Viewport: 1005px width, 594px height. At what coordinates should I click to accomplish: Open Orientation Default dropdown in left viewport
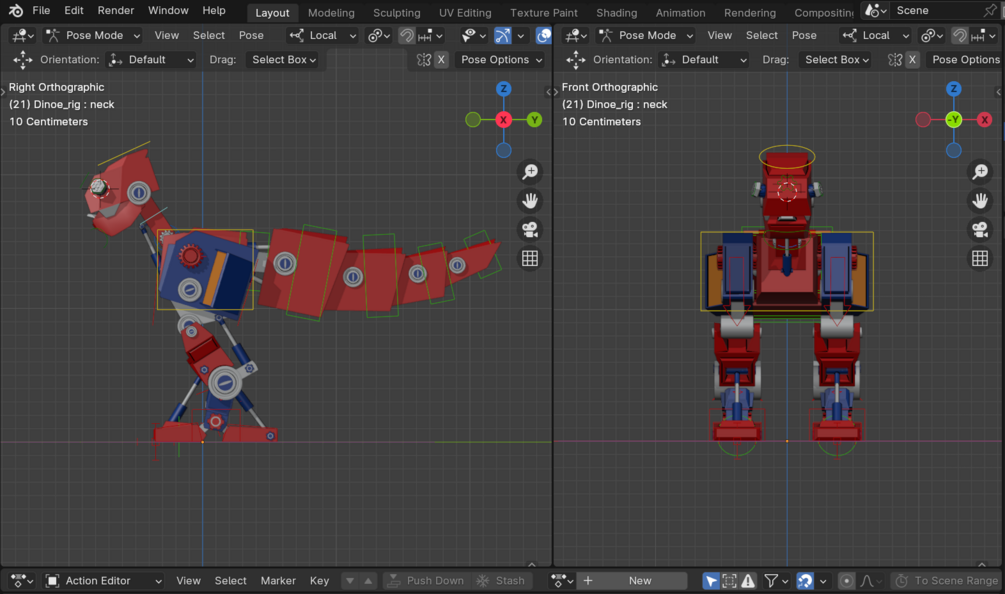[x=151, y=60]
